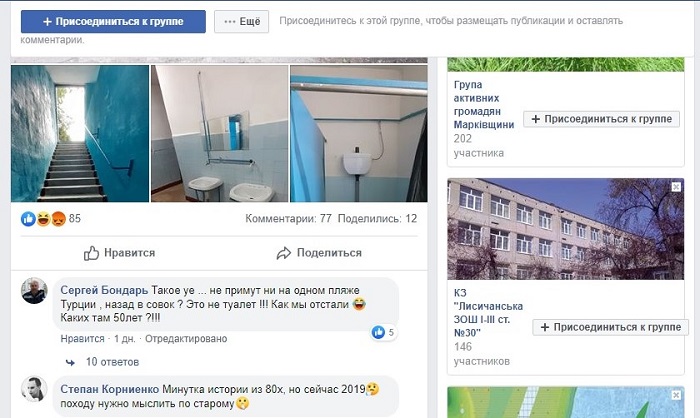Click the blue Присоединиться к группе button
This screenshot has height=418, width=700.
[113, 21]
